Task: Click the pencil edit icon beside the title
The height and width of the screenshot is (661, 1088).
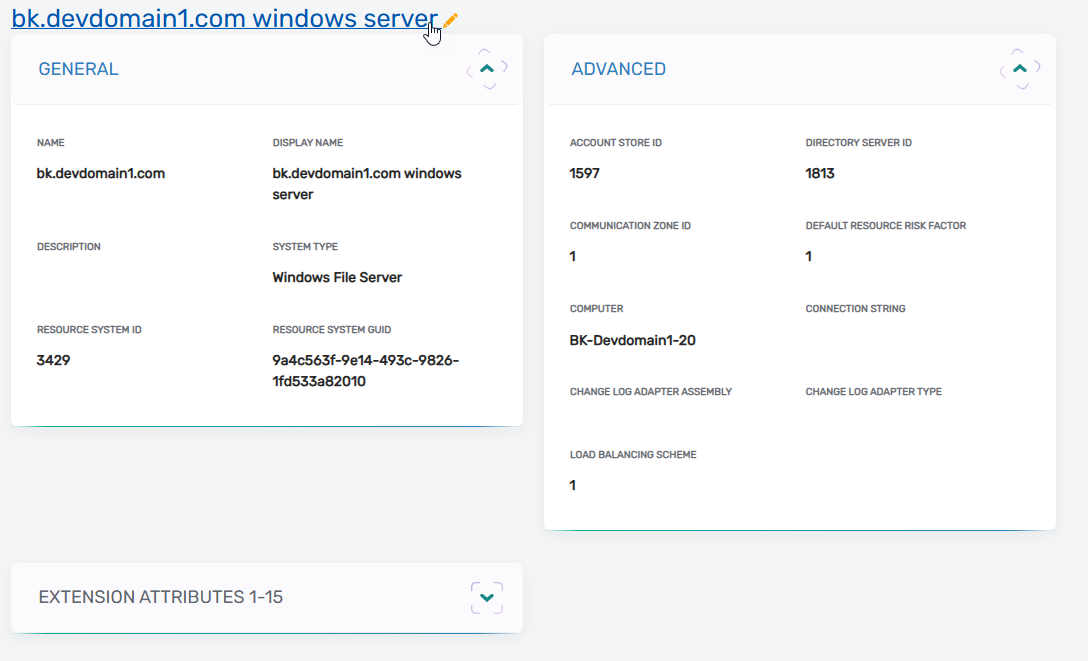Action: 451,20
